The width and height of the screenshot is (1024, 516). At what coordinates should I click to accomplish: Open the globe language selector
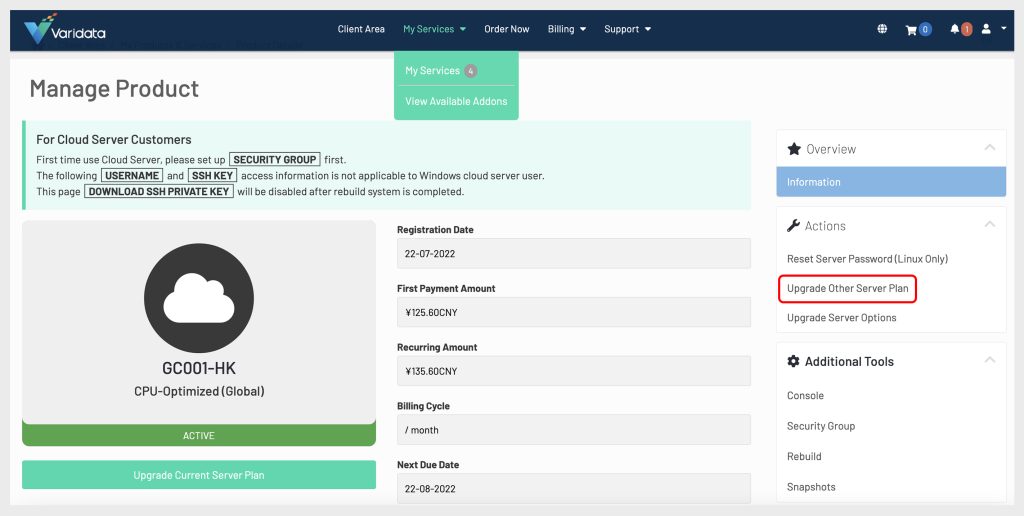(x=882, y=29)
